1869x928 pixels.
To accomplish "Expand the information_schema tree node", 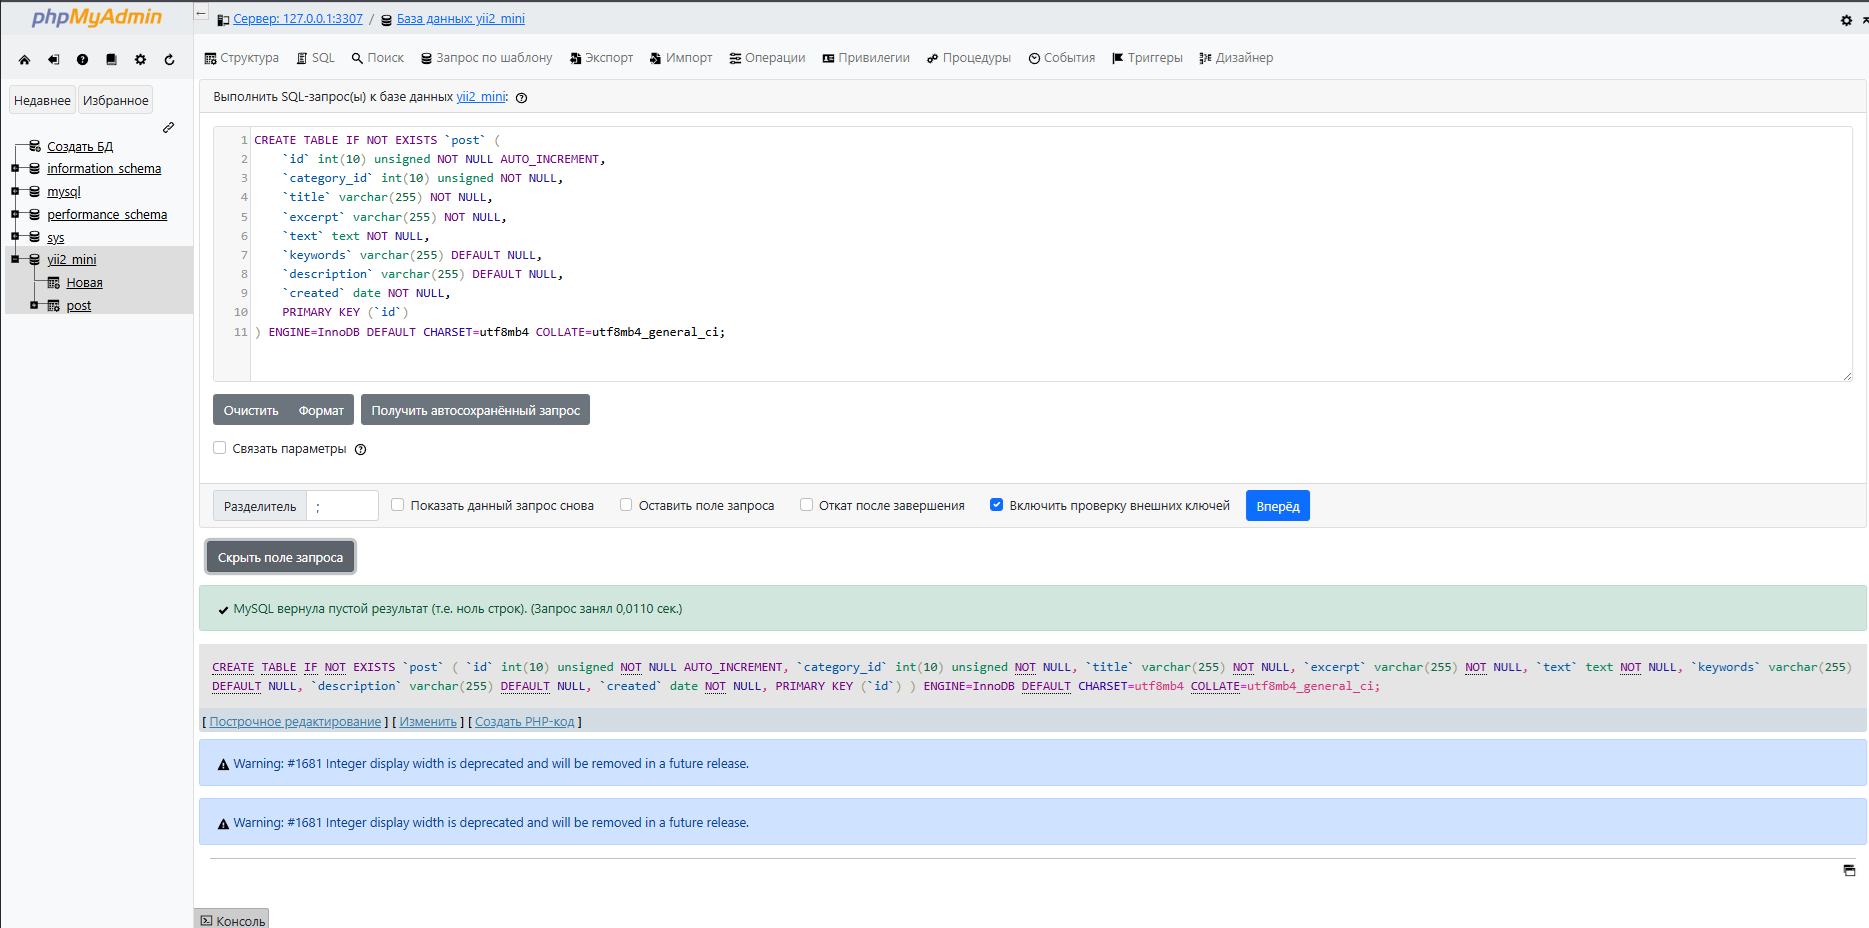I will 15,168.
